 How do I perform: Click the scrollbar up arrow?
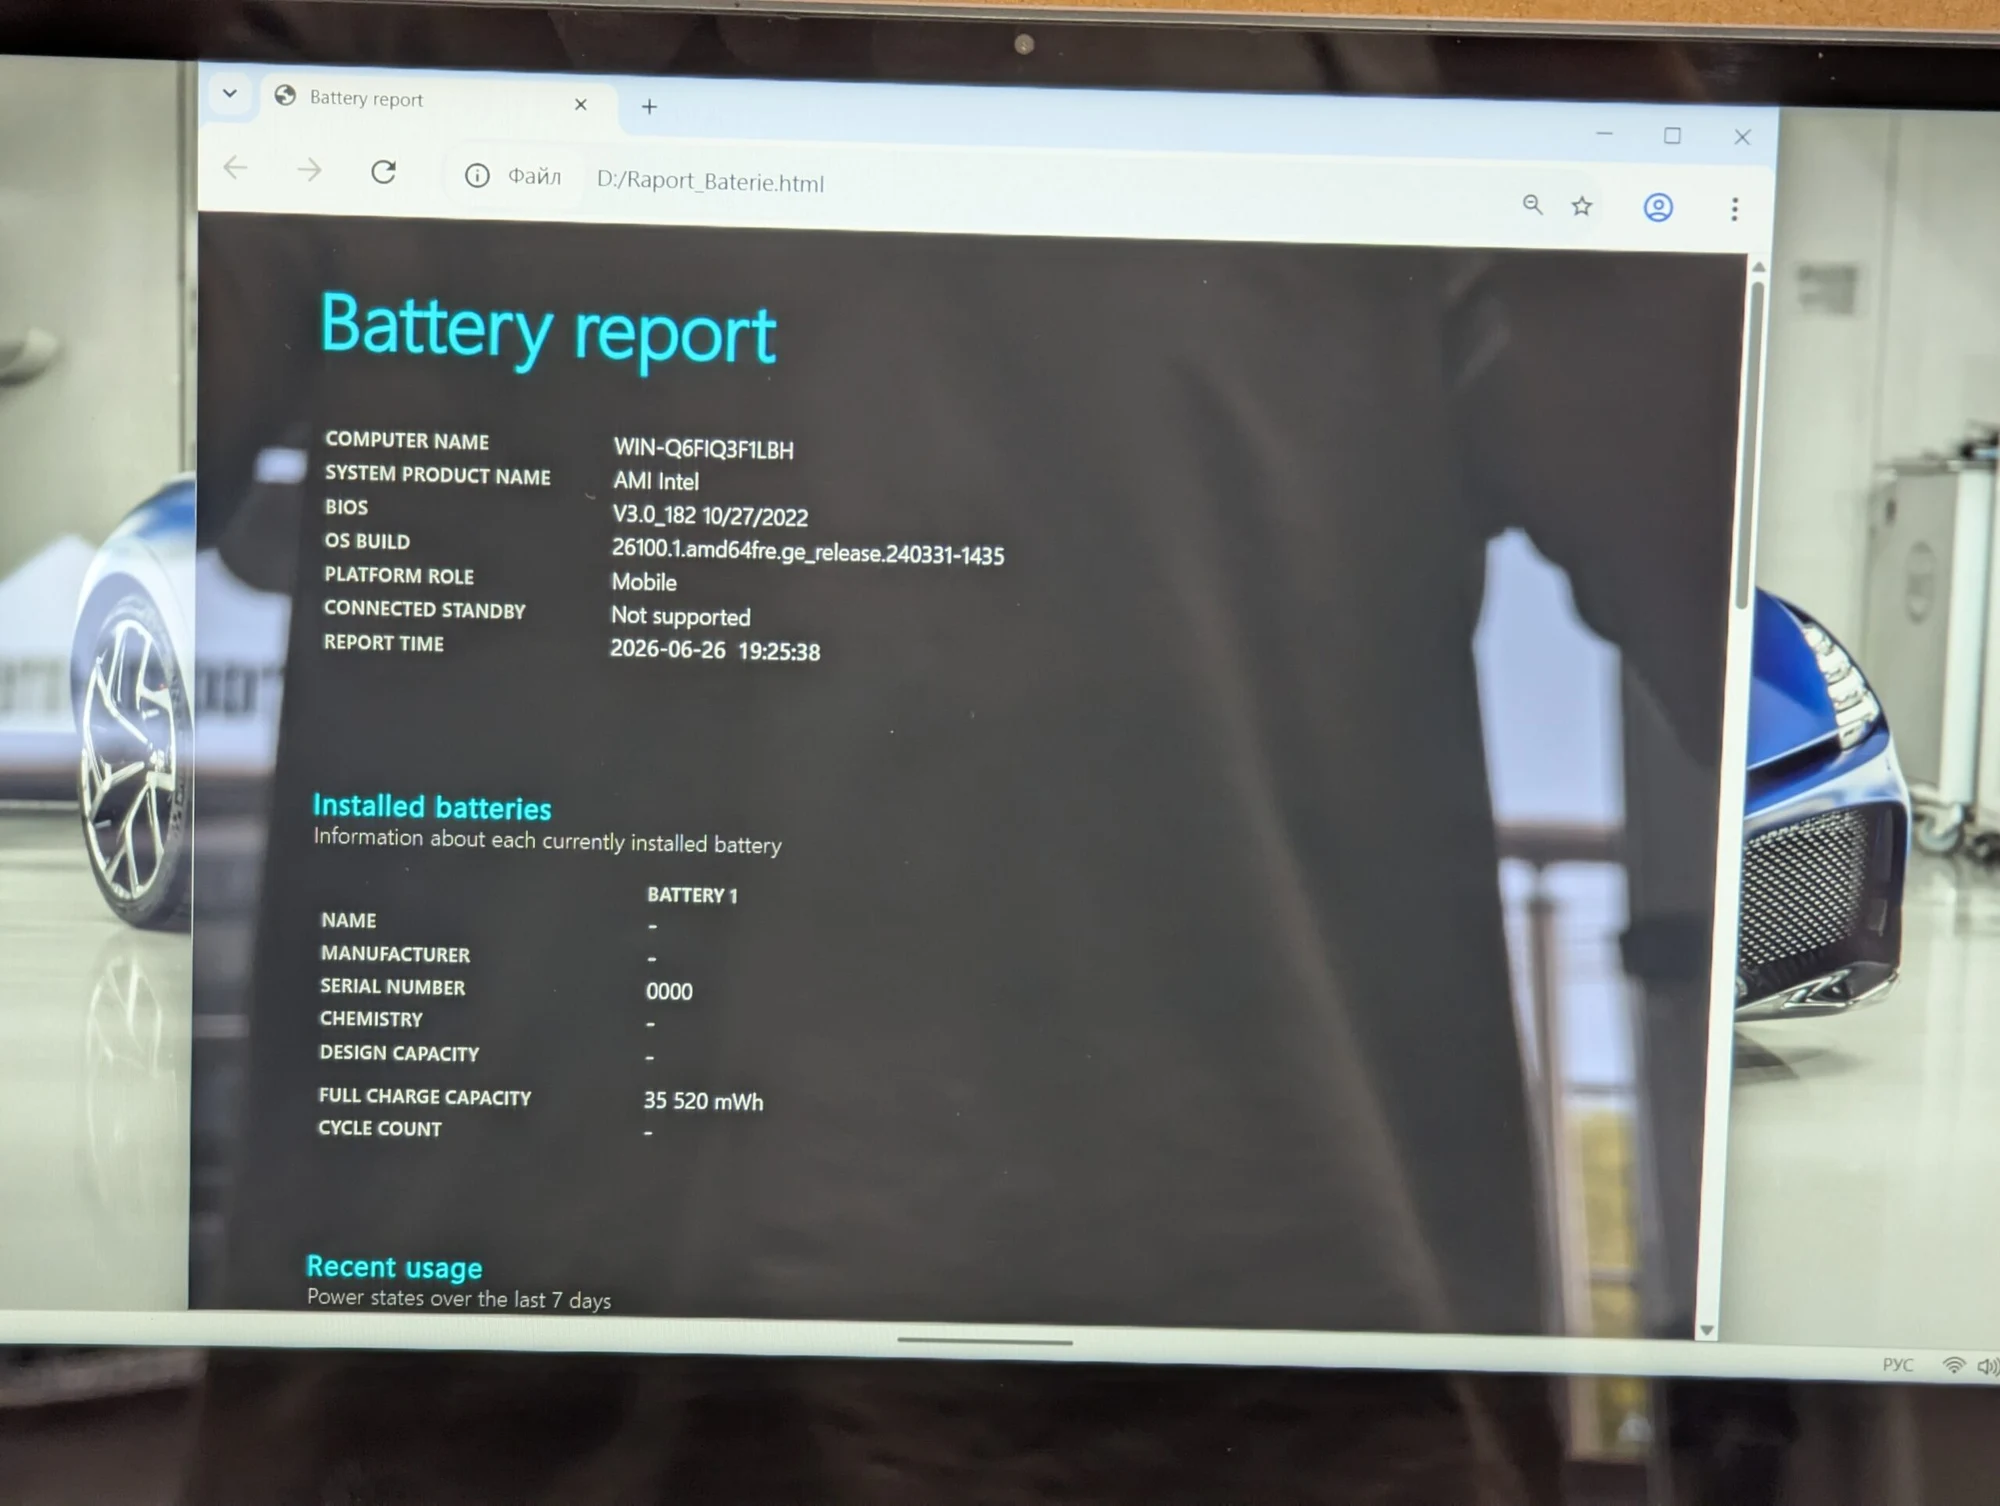1759,267
